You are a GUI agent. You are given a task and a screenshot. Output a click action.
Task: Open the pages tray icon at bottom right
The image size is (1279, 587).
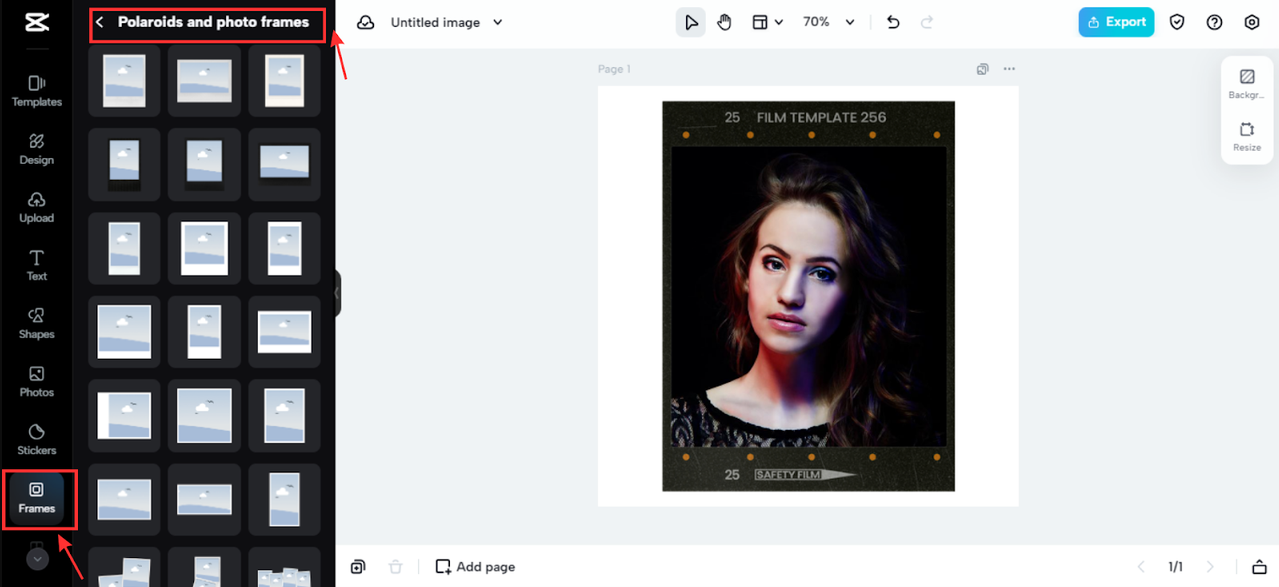tap(1259, 567)
